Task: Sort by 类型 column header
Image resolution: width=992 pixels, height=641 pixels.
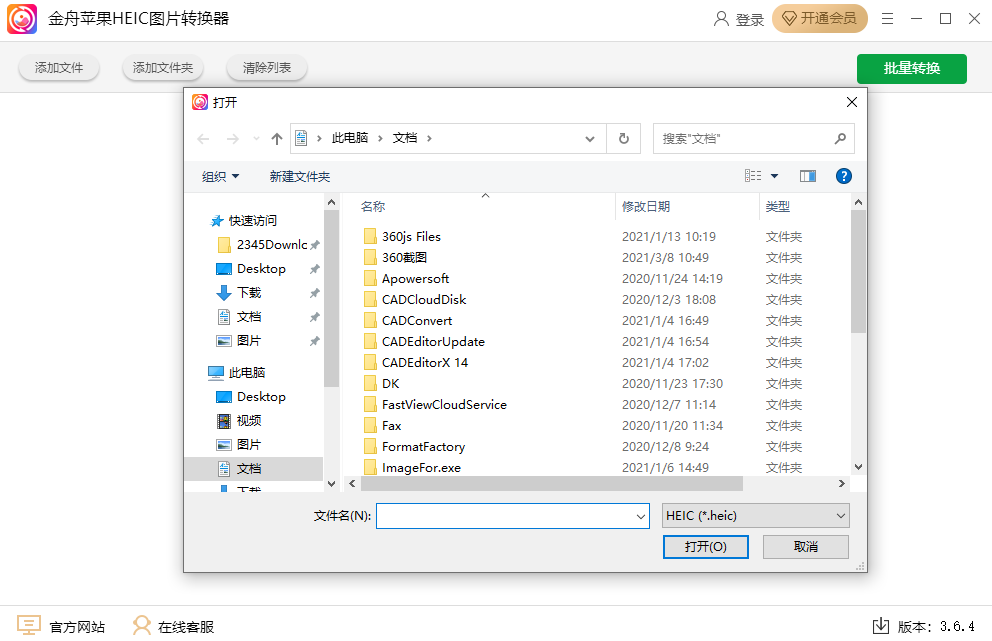Action: [x=778, y=206]
